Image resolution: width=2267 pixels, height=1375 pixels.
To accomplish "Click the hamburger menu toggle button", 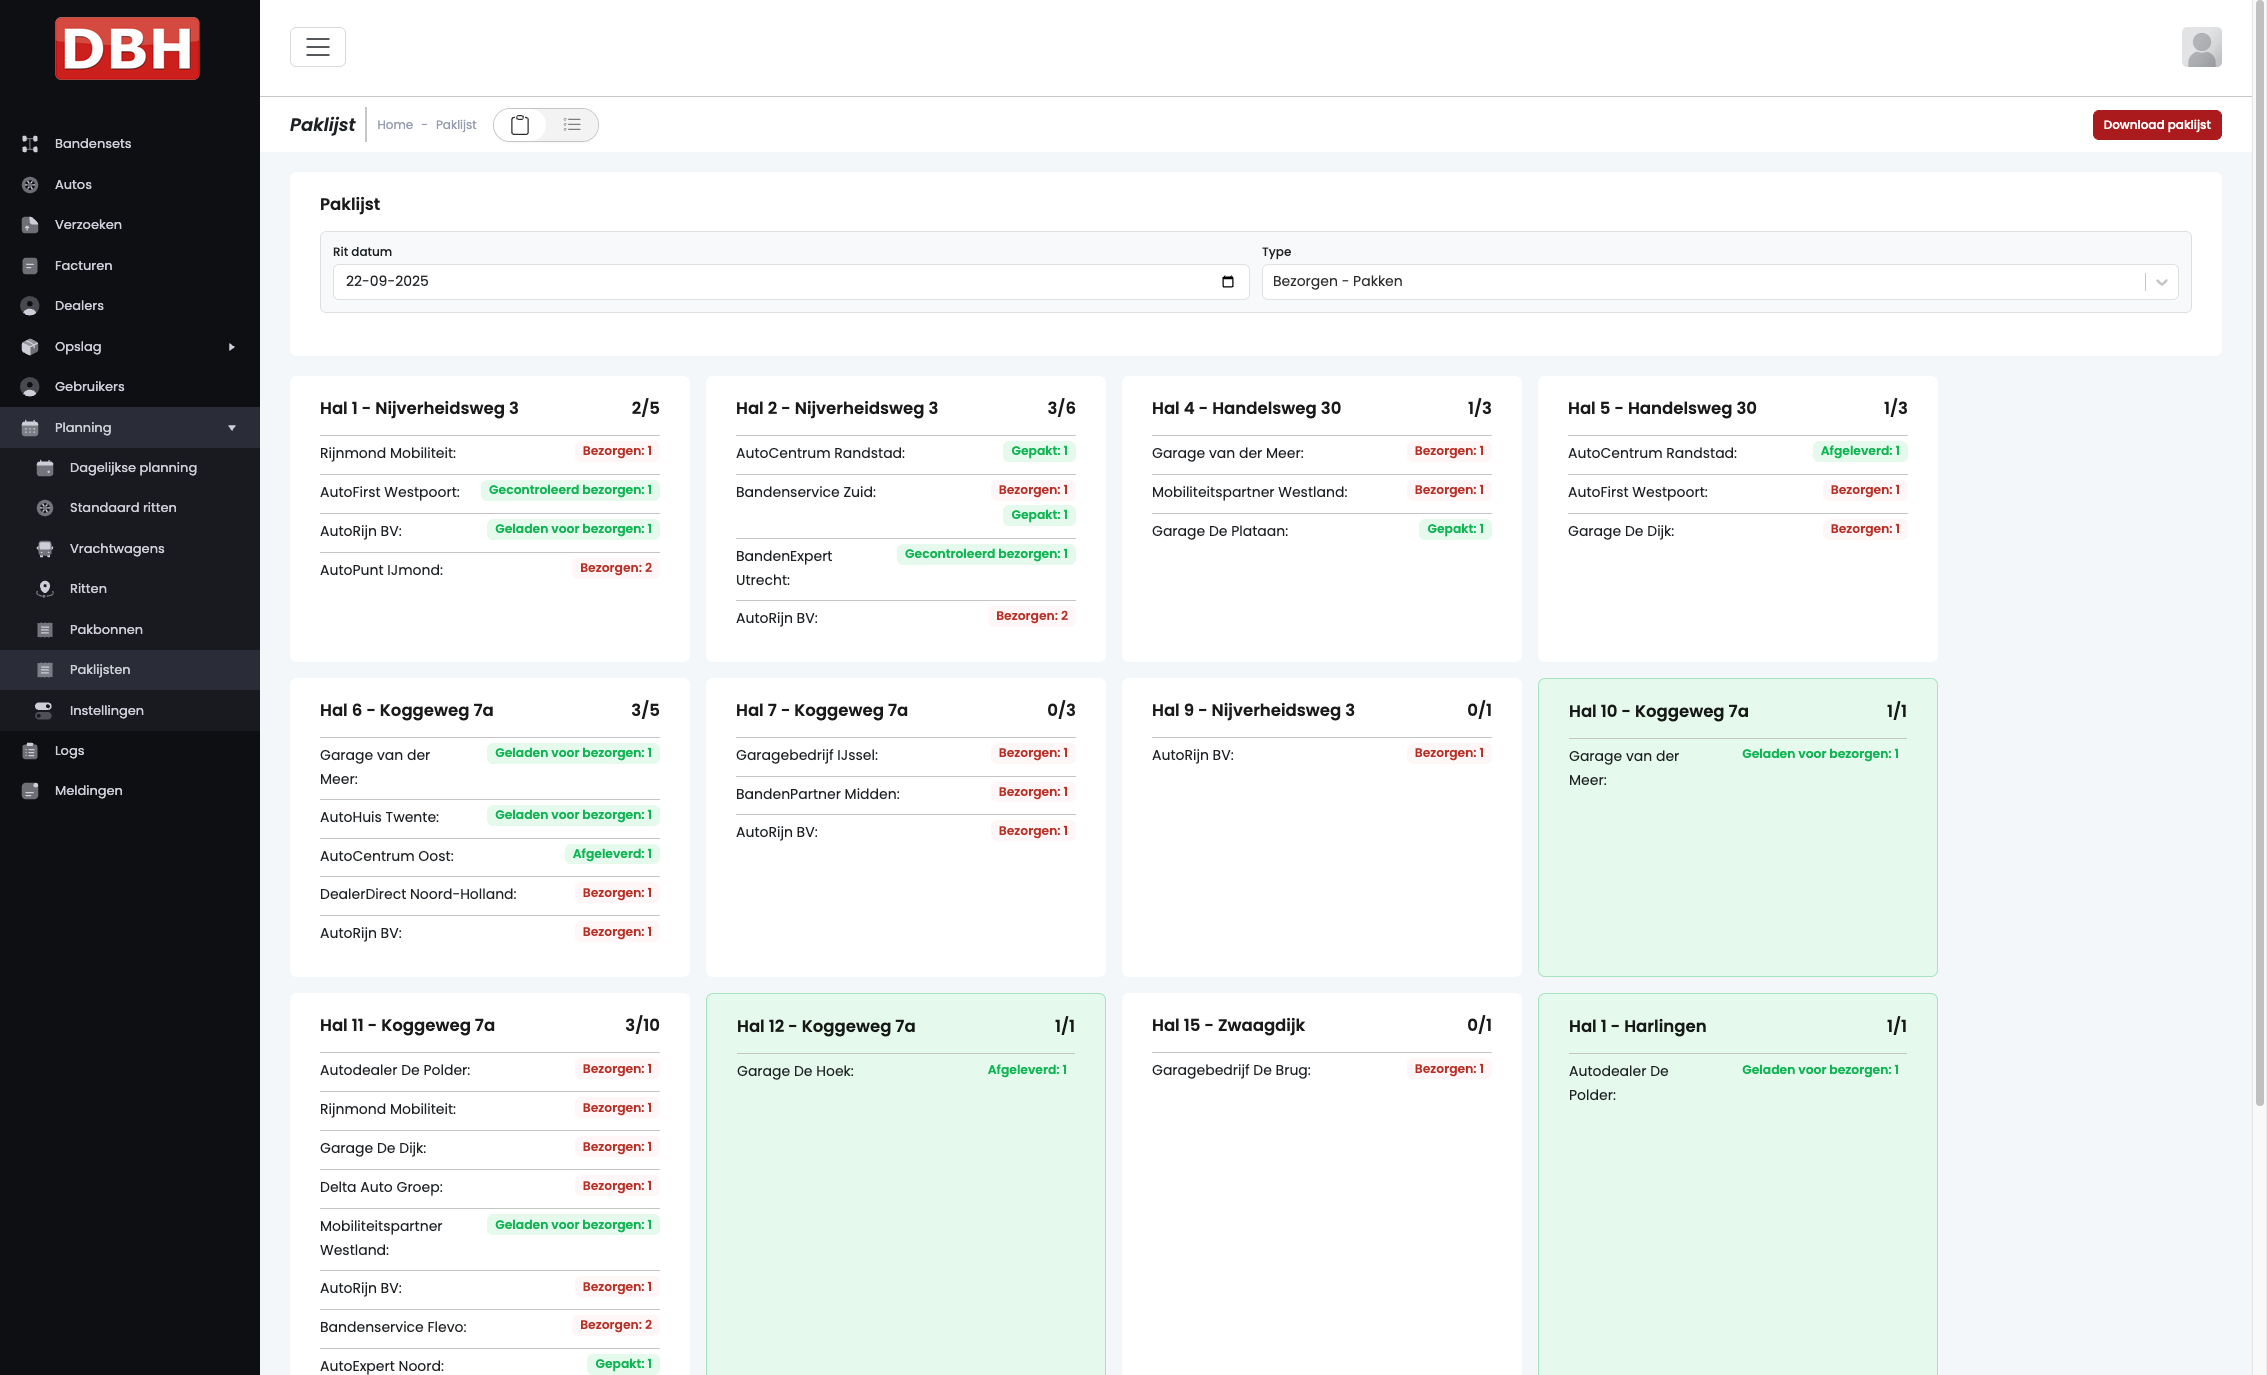I will click(318, 47).
